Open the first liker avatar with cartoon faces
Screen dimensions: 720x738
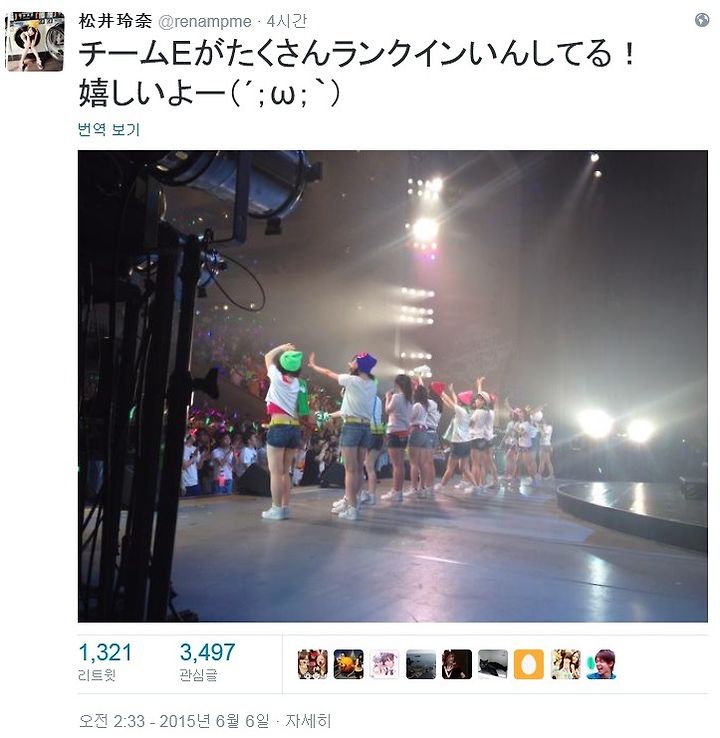312,664
